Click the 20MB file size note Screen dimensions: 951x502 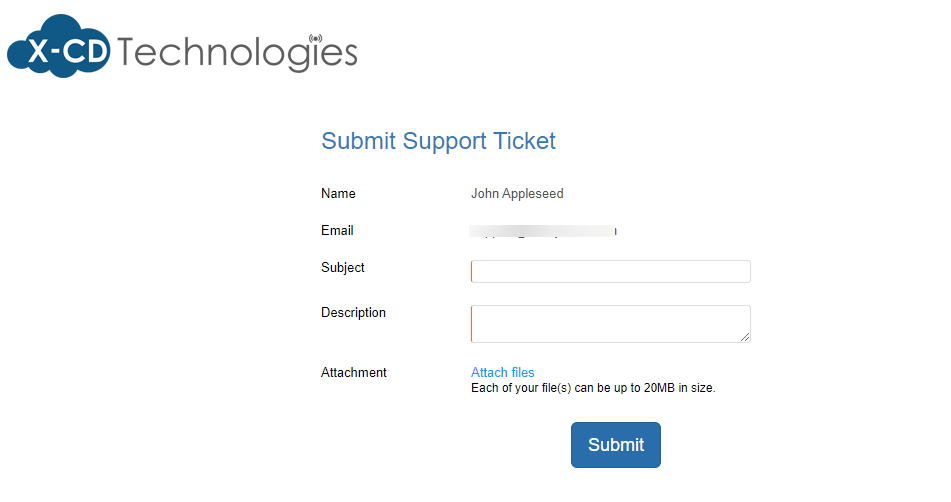pyautogui.click(x=593, y=388)
